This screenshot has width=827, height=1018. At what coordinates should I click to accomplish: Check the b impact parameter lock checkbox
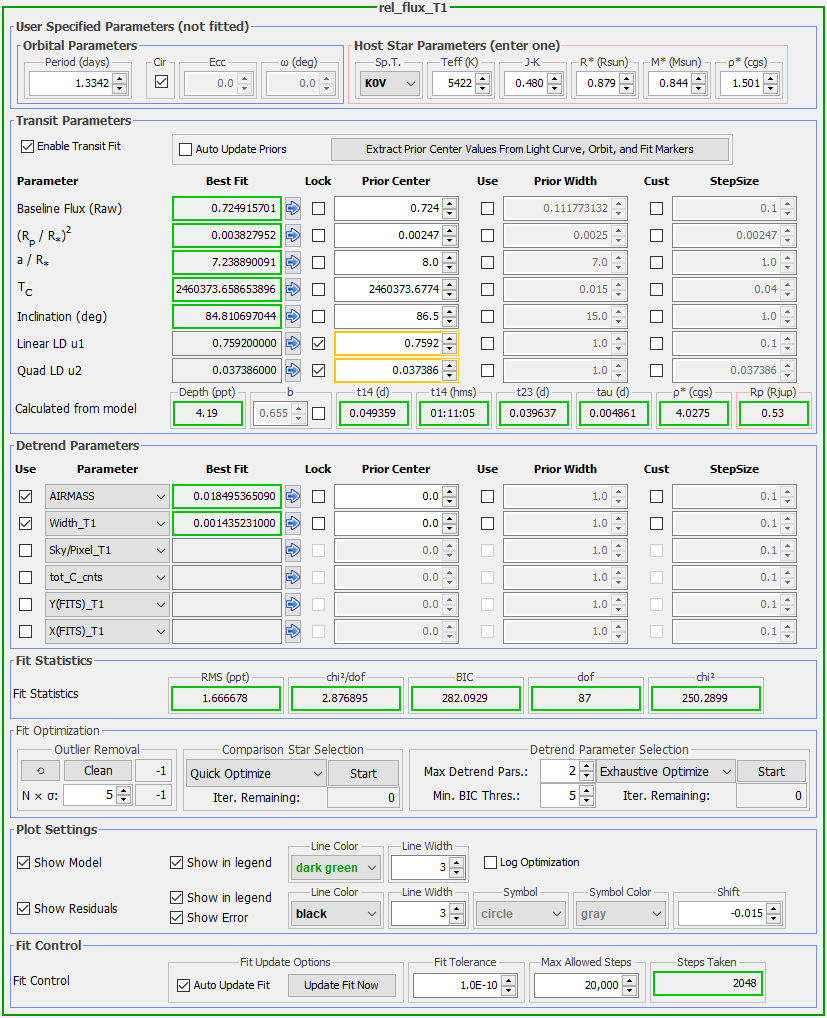pyautogui.click(x=318, y=413)
